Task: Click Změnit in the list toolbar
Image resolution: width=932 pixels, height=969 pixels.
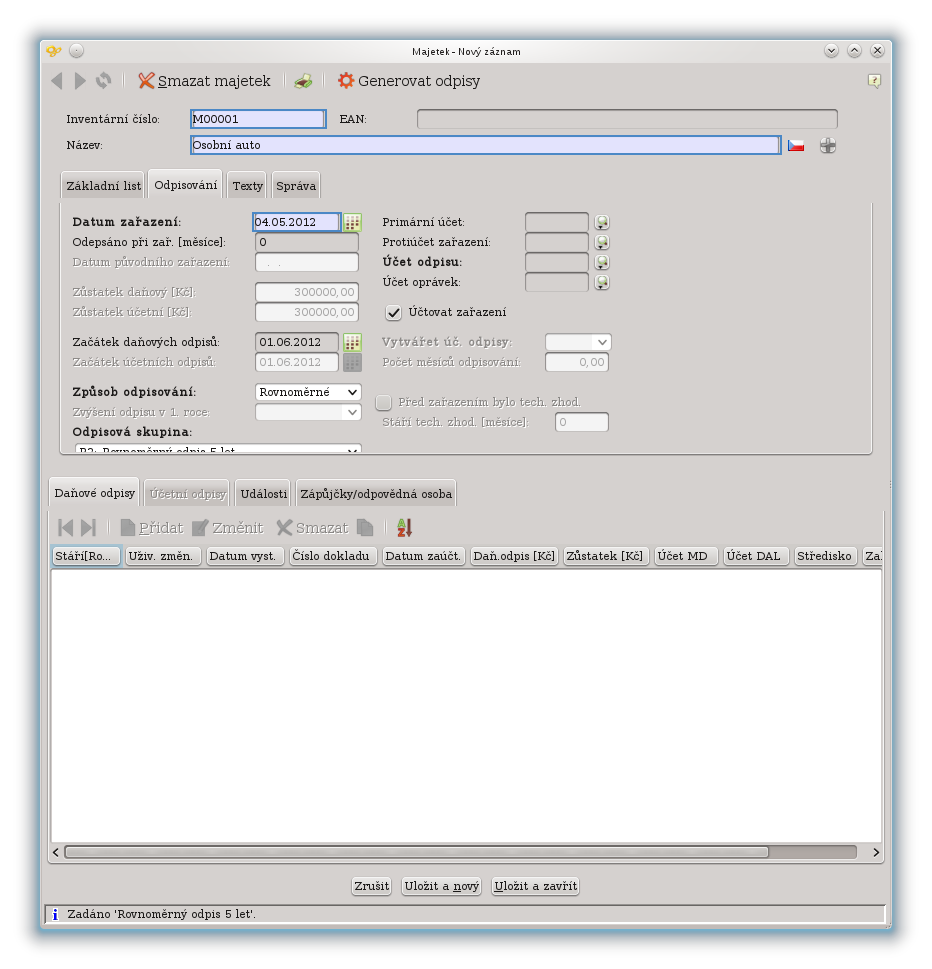Action: [227, 528]
